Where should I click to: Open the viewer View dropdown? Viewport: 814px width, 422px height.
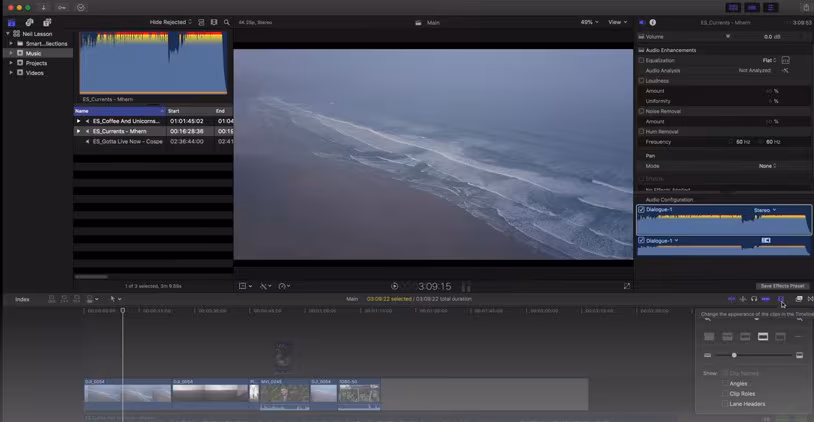pos(617,22)
